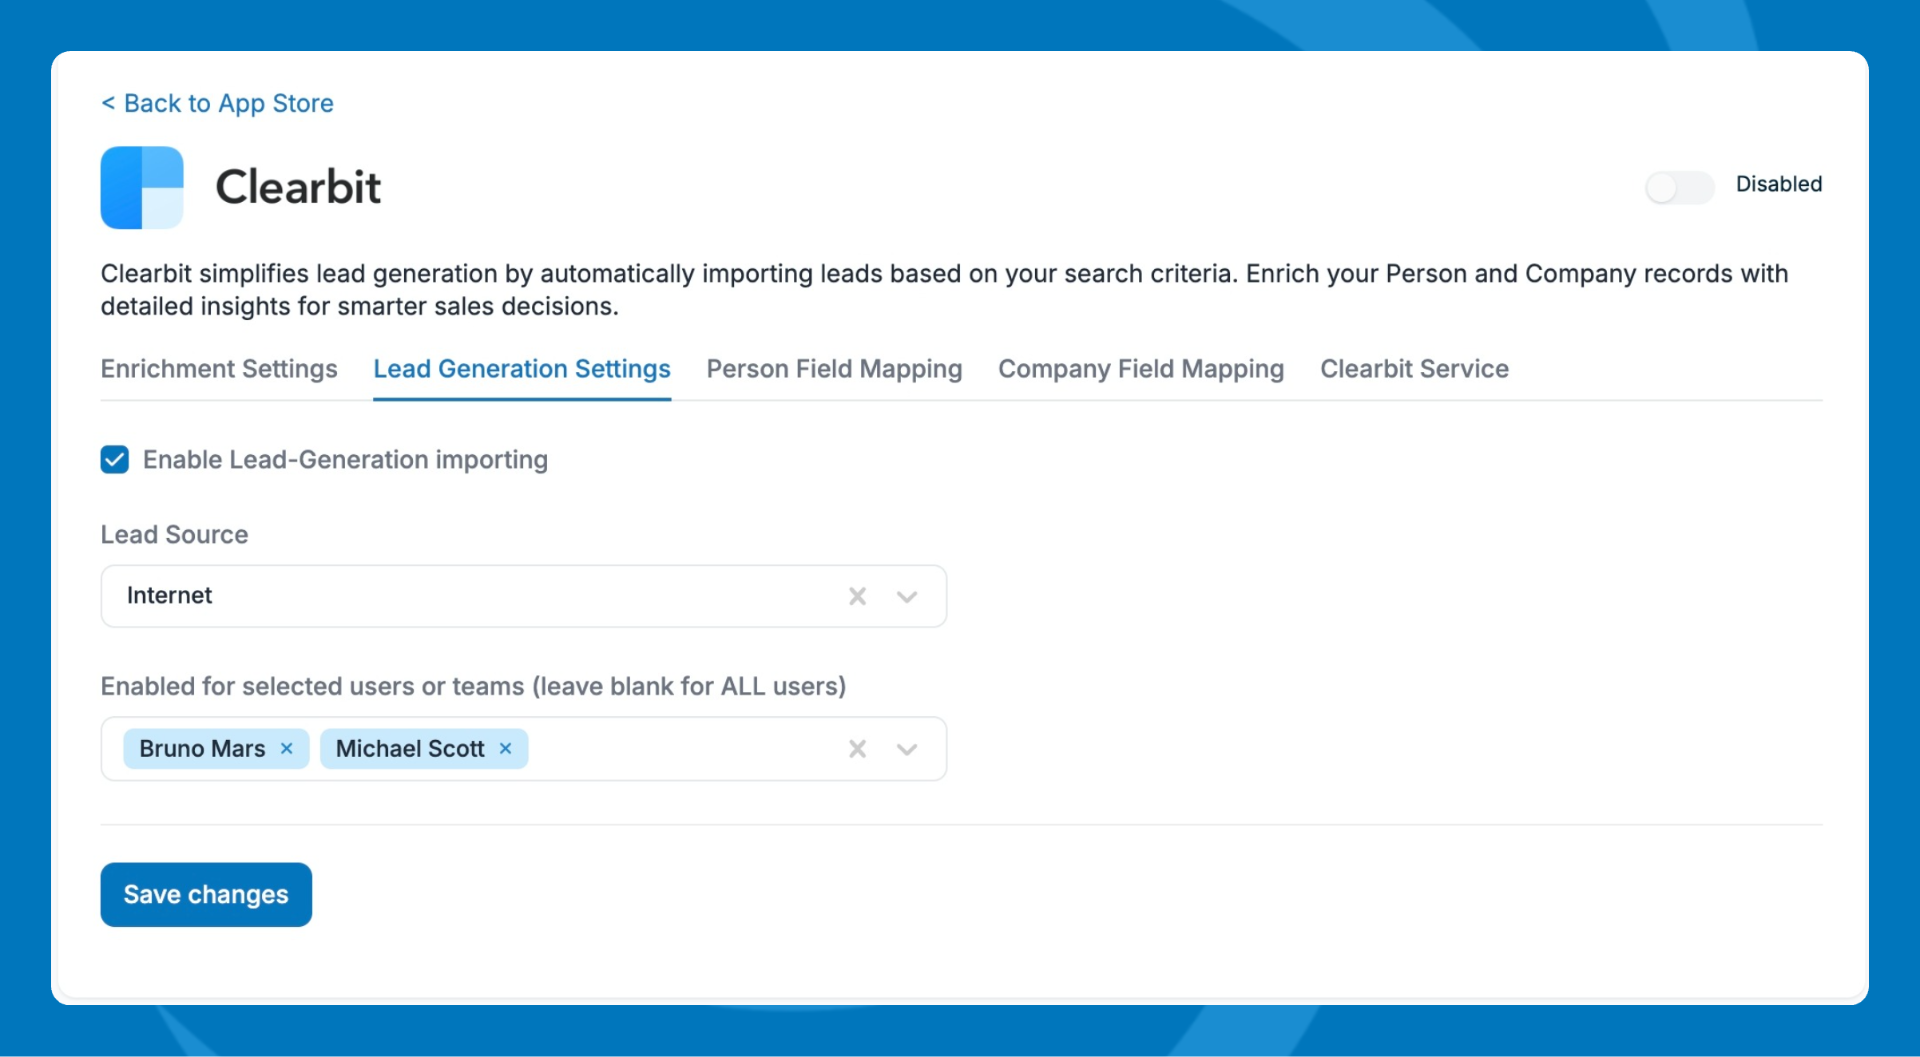This screenshot has height=1057, width=1920.
Task: Click the Clearbit app logo icon
Action: [142, 188]
